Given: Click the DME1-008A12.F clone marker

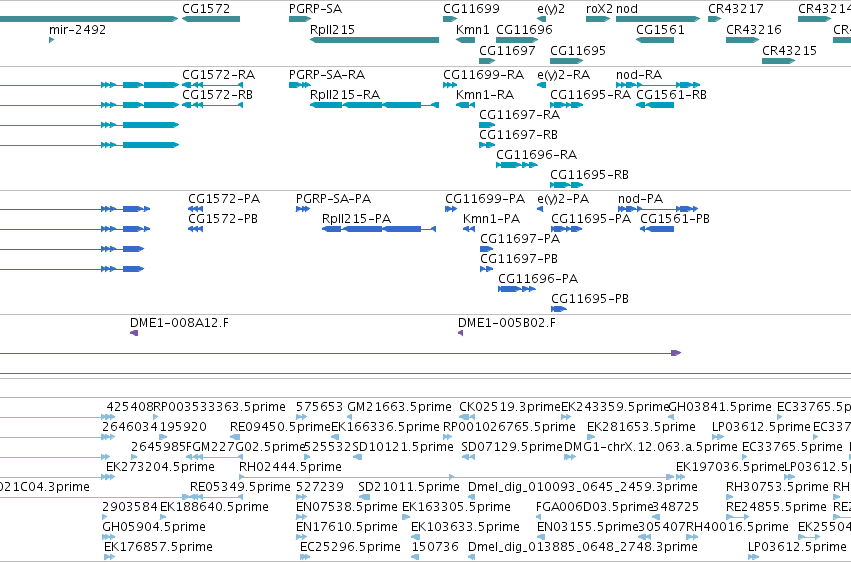Looking at the screenshot, I should 134,333.
